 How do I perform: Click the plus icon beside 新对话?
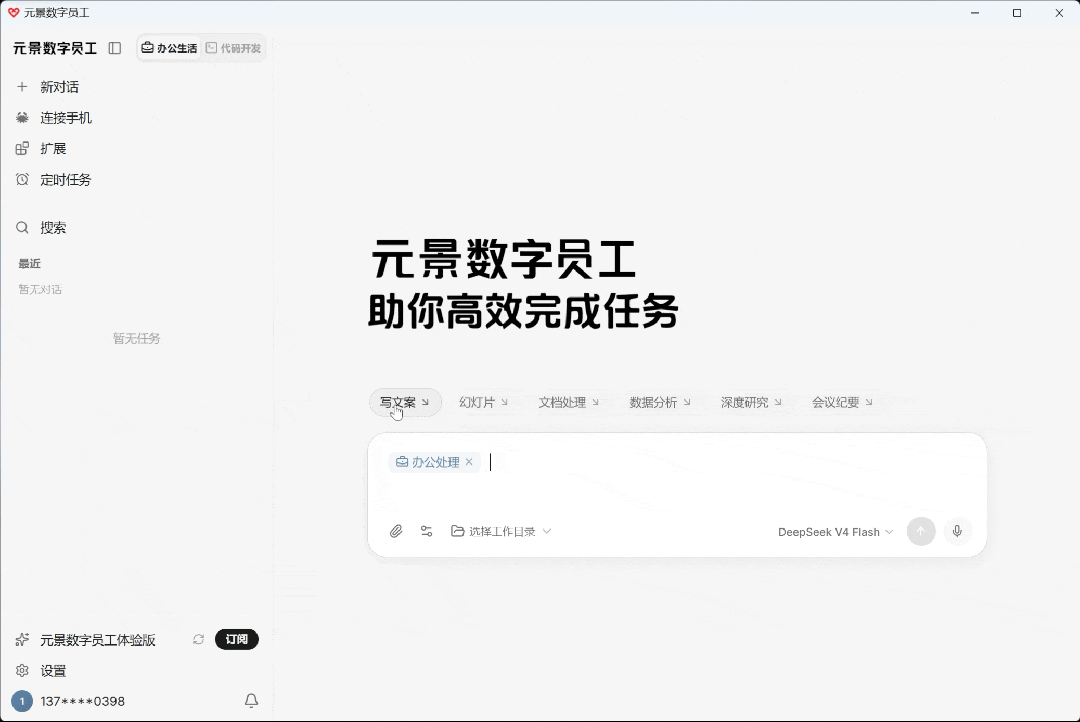[22, 87]
